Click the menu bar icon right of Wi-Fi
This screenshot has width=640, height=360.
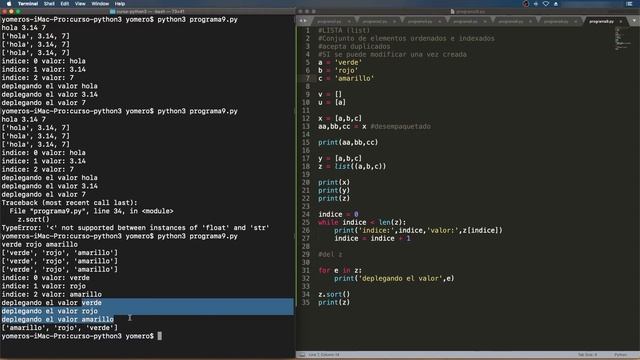tap(556, 4)
